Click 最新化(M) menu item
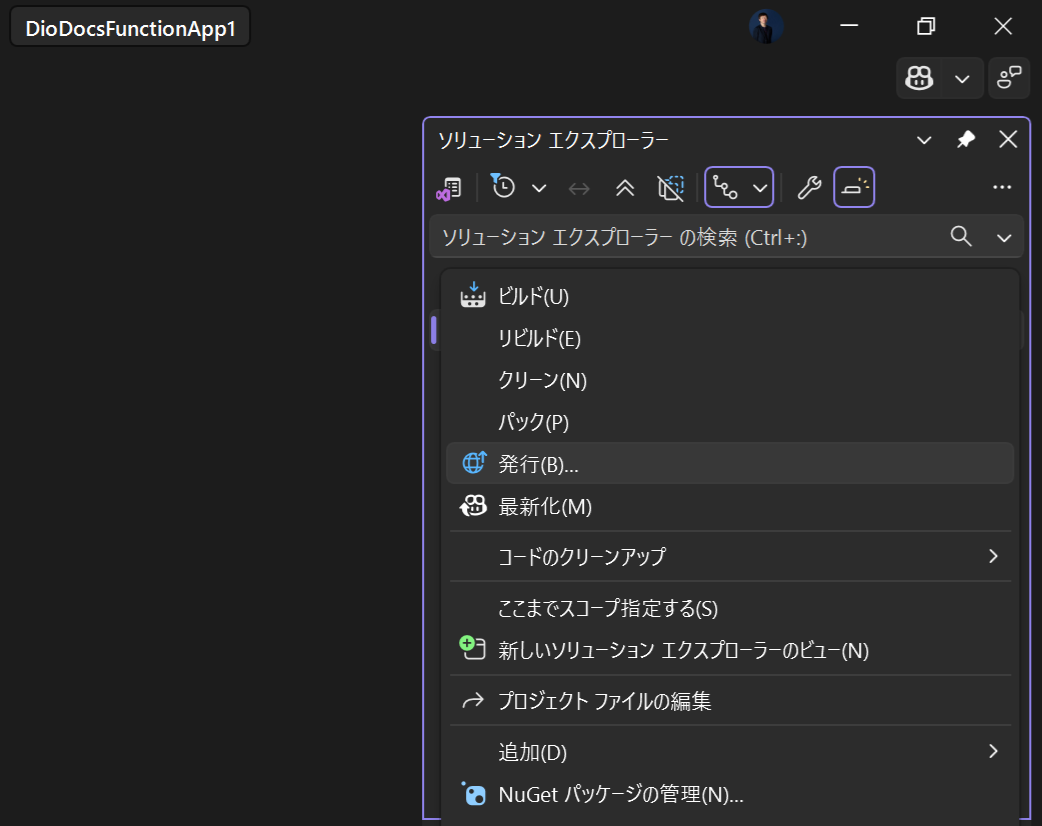Screen dimensions: 1042x826 [730, 506]
